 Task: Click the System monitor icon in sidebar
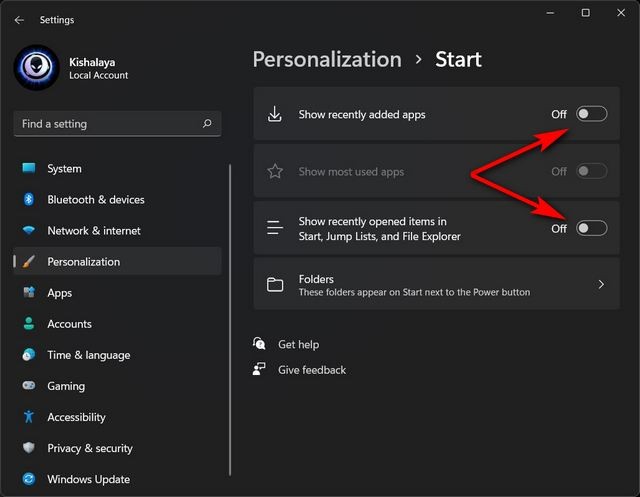[x=29, y=168]
